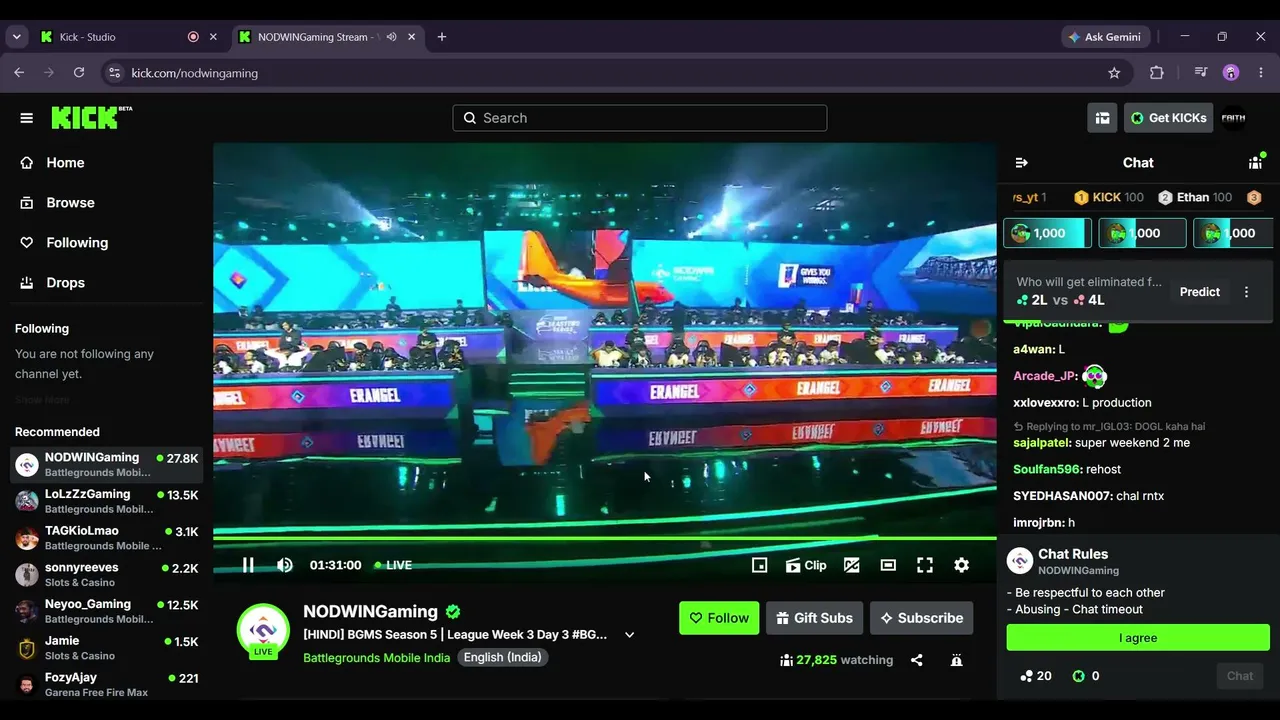Open the FAITH profile avatar menu
1280x720 pixels.
pyautogui.click(x=1234, y=118)
